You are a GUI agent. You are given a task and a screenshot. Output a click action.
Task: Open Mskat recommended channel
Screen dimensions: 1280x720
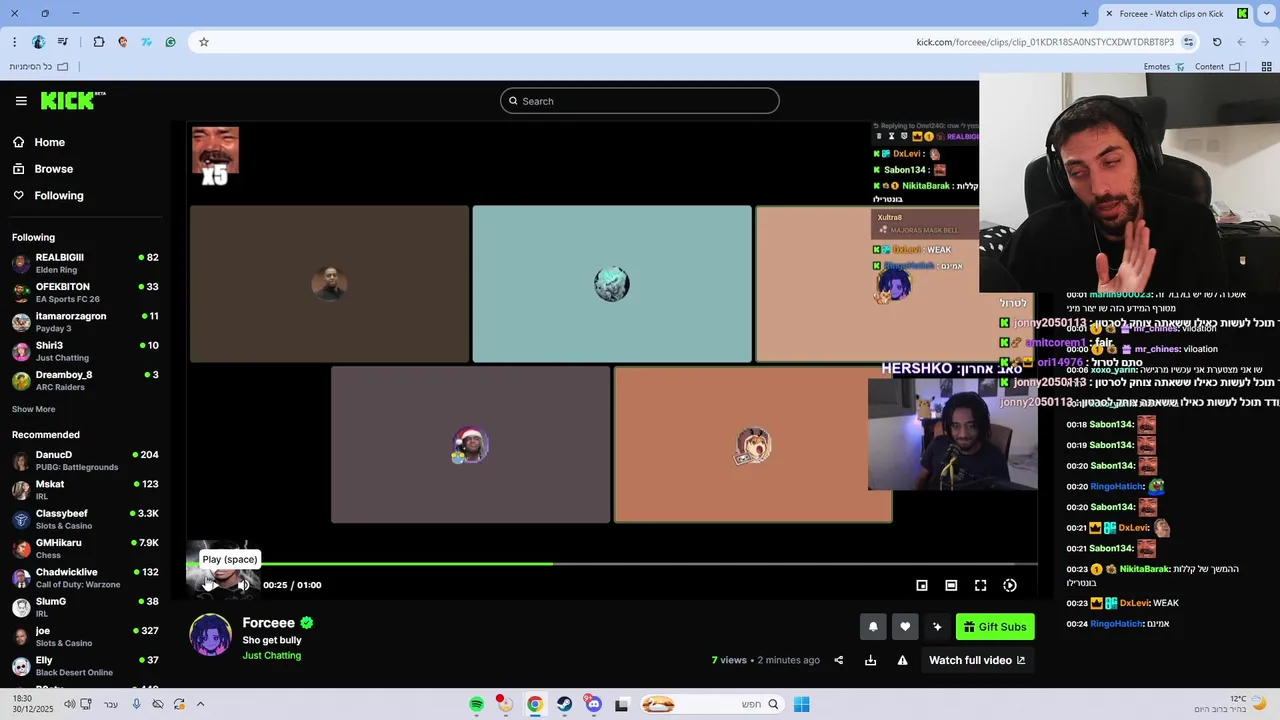pyautogui.click(x=86, y=490)
